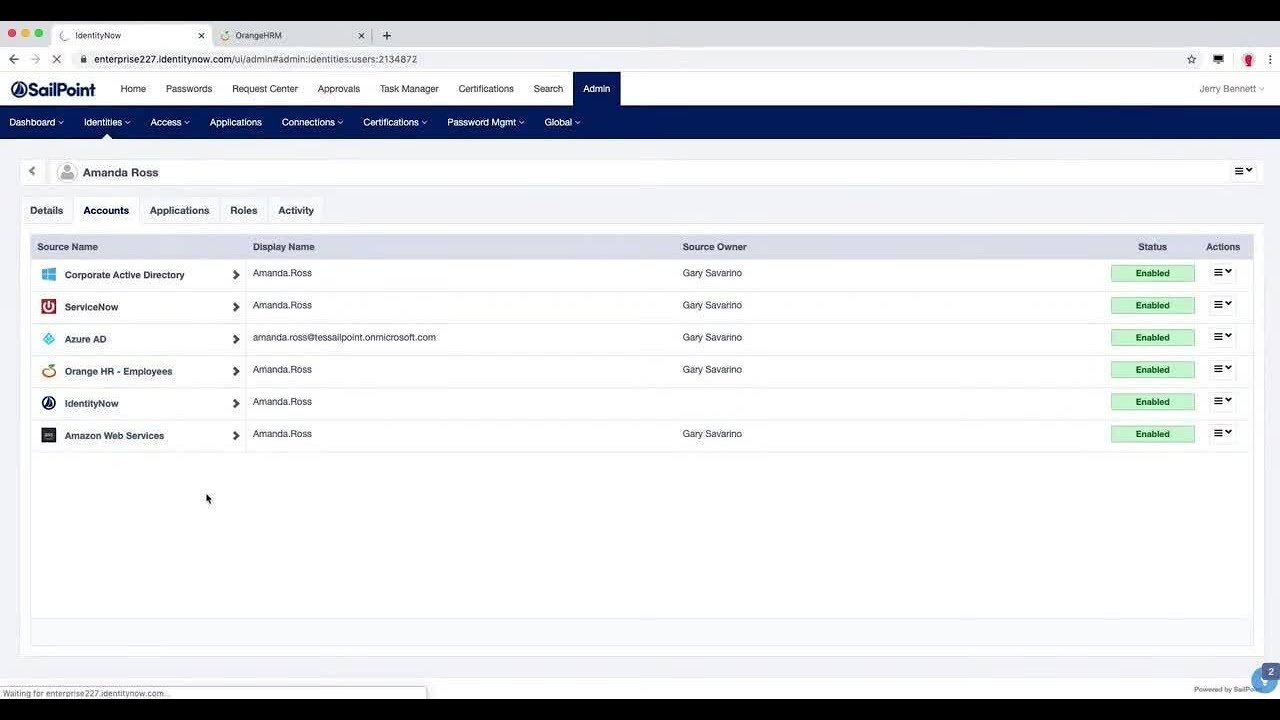Click the Amanda Ross avatar icon
Image resolution: width=1280 pixels, height=720 pixels.
67,173
